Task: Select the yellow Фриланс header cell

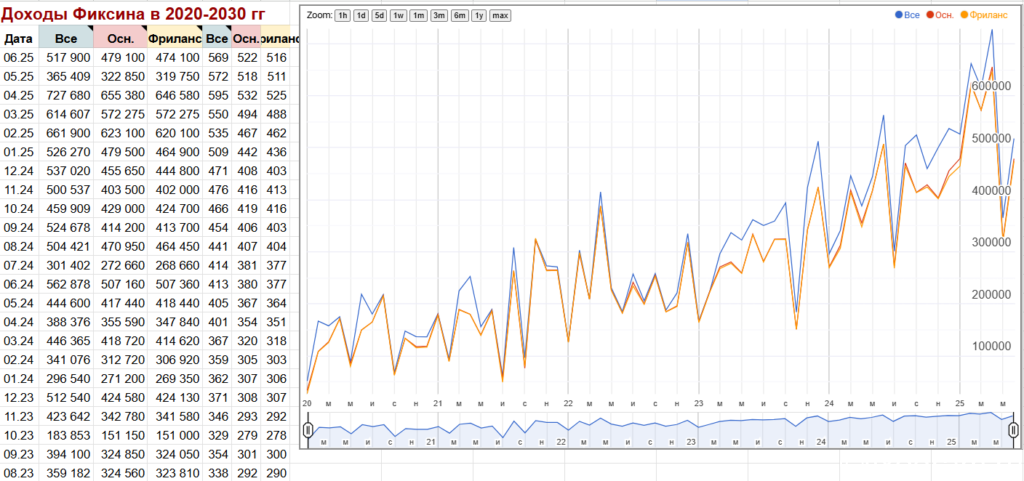Action: (175, 39)
